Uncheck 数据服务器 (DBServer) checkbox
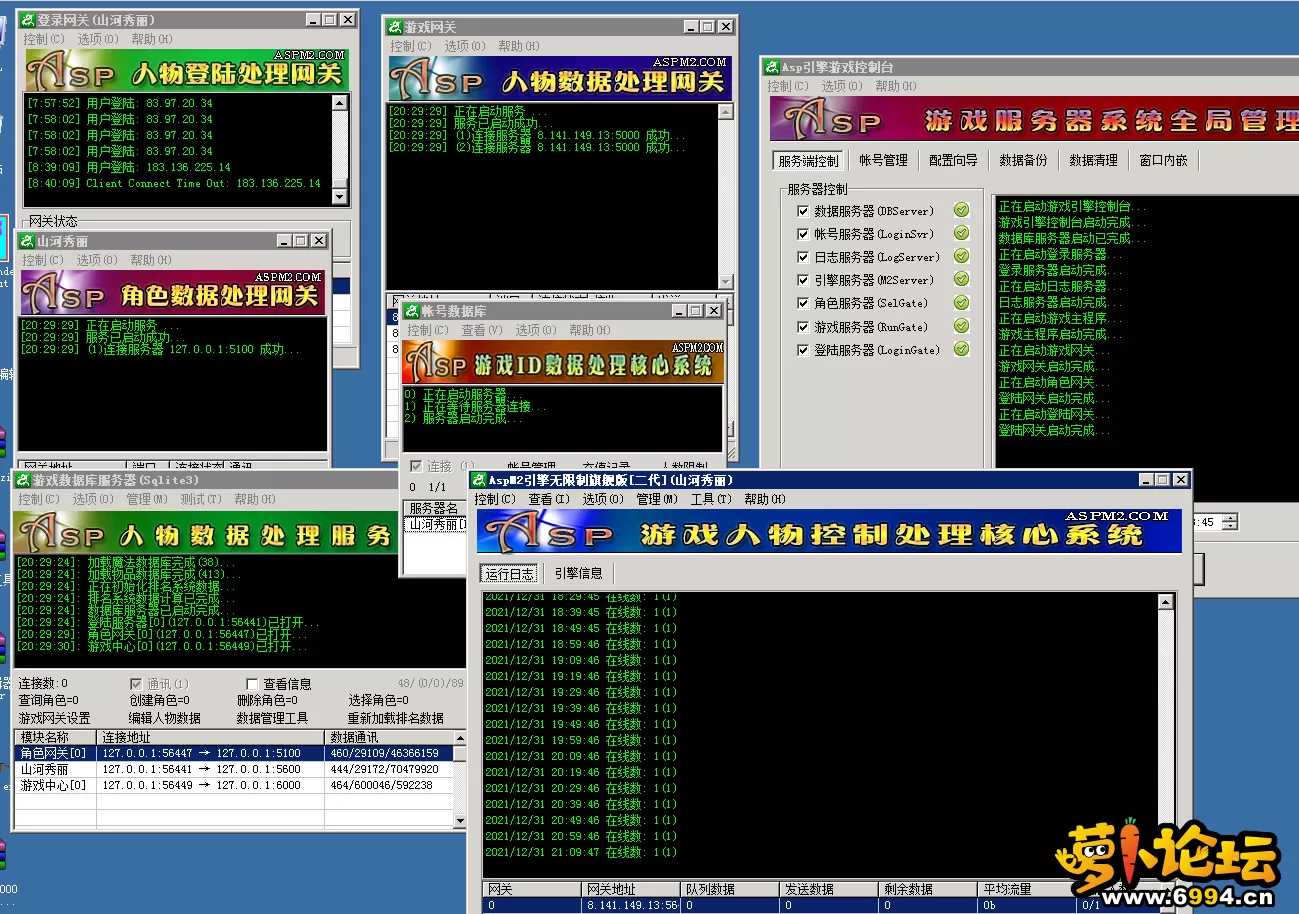Viewport: 1299px width, 914px height. (803, 211)
